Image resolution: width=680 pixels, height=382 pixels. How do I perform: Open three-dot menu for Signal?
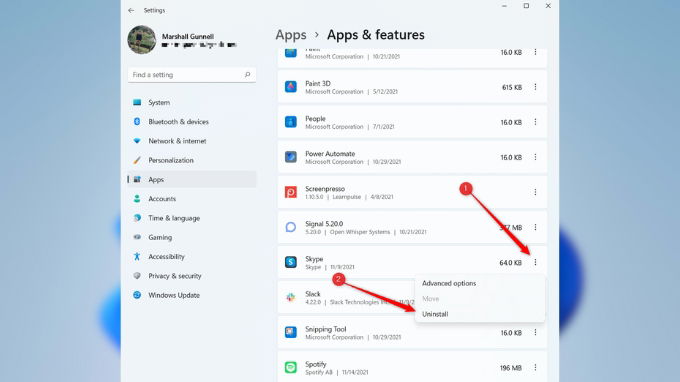click(x=535, y=227)
